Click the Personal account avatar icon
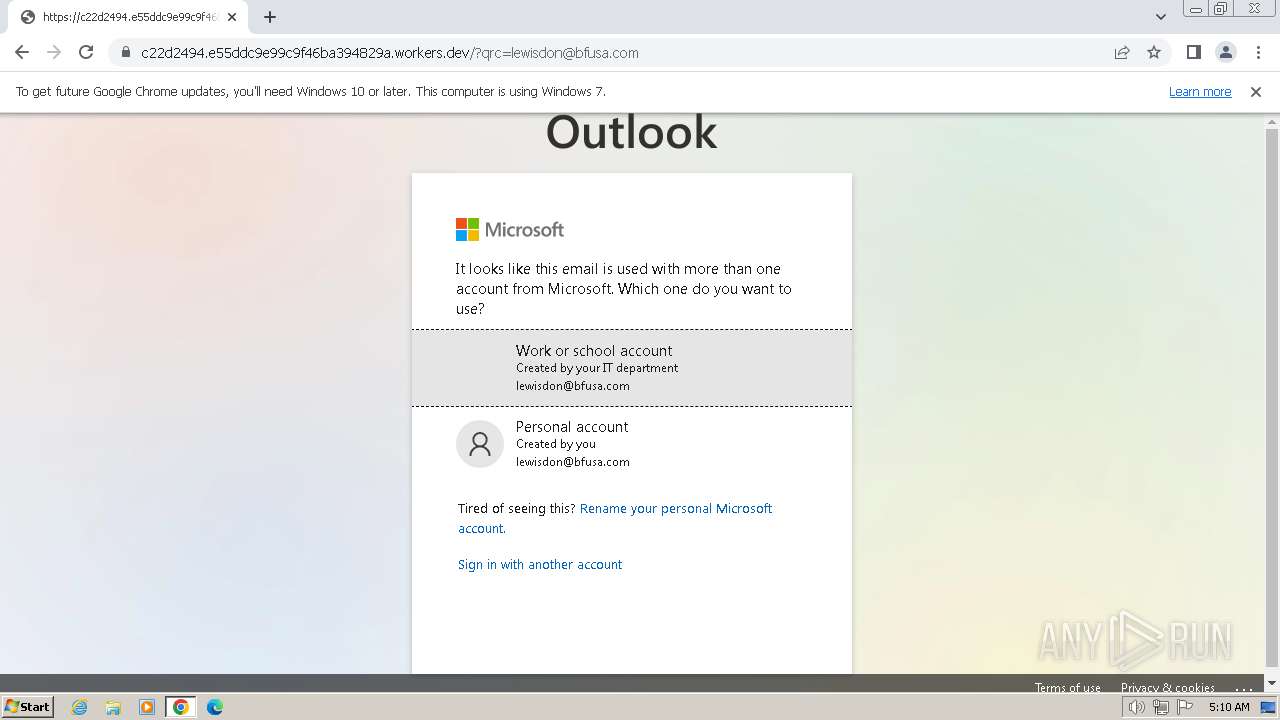1280x720 pixels. pos(480,444)
